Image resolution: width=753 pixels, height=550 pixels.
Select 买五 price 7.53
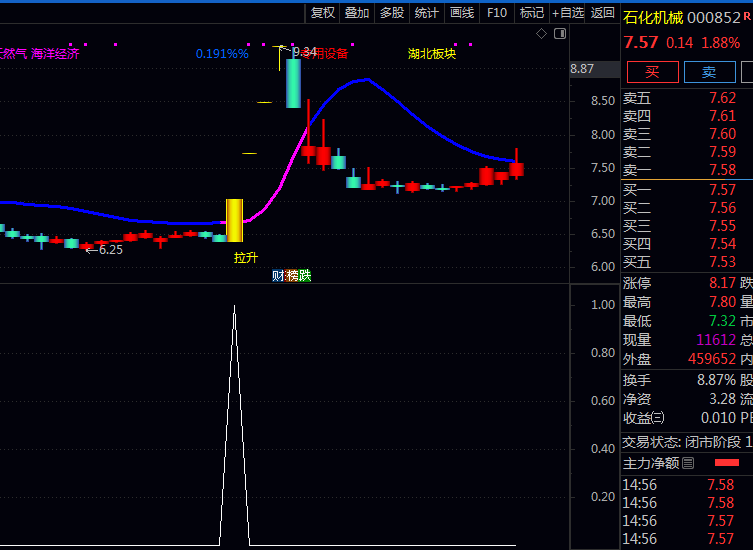tap(722, 262)
